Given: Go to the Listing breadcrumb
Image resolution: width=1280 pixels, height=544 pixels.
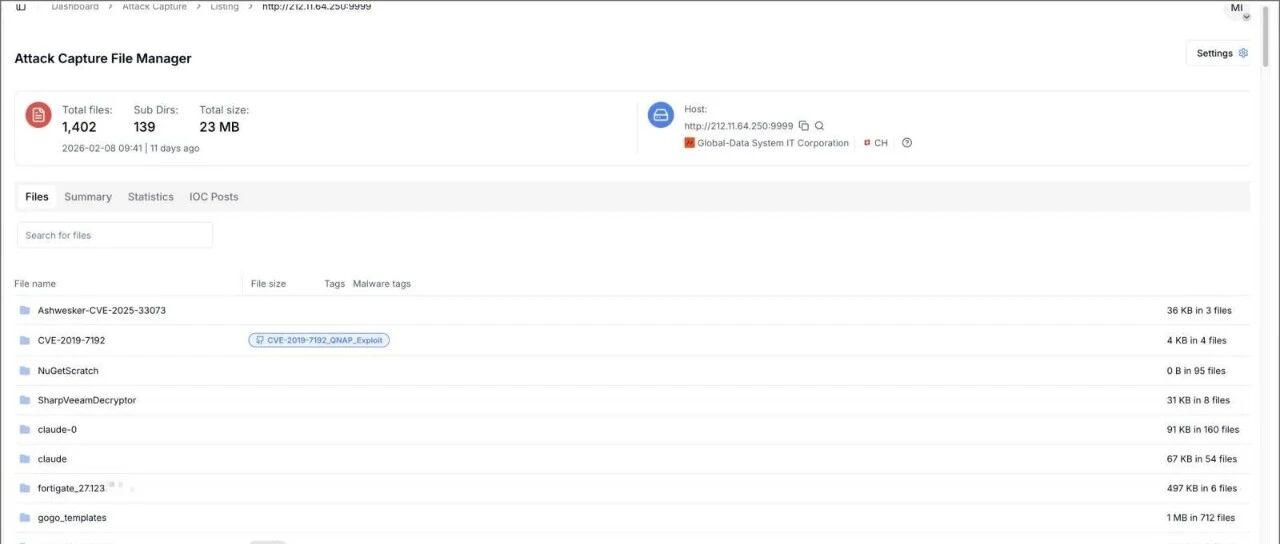Looking at the screenshot, I should pyautogui.click(x=224, y=6).
